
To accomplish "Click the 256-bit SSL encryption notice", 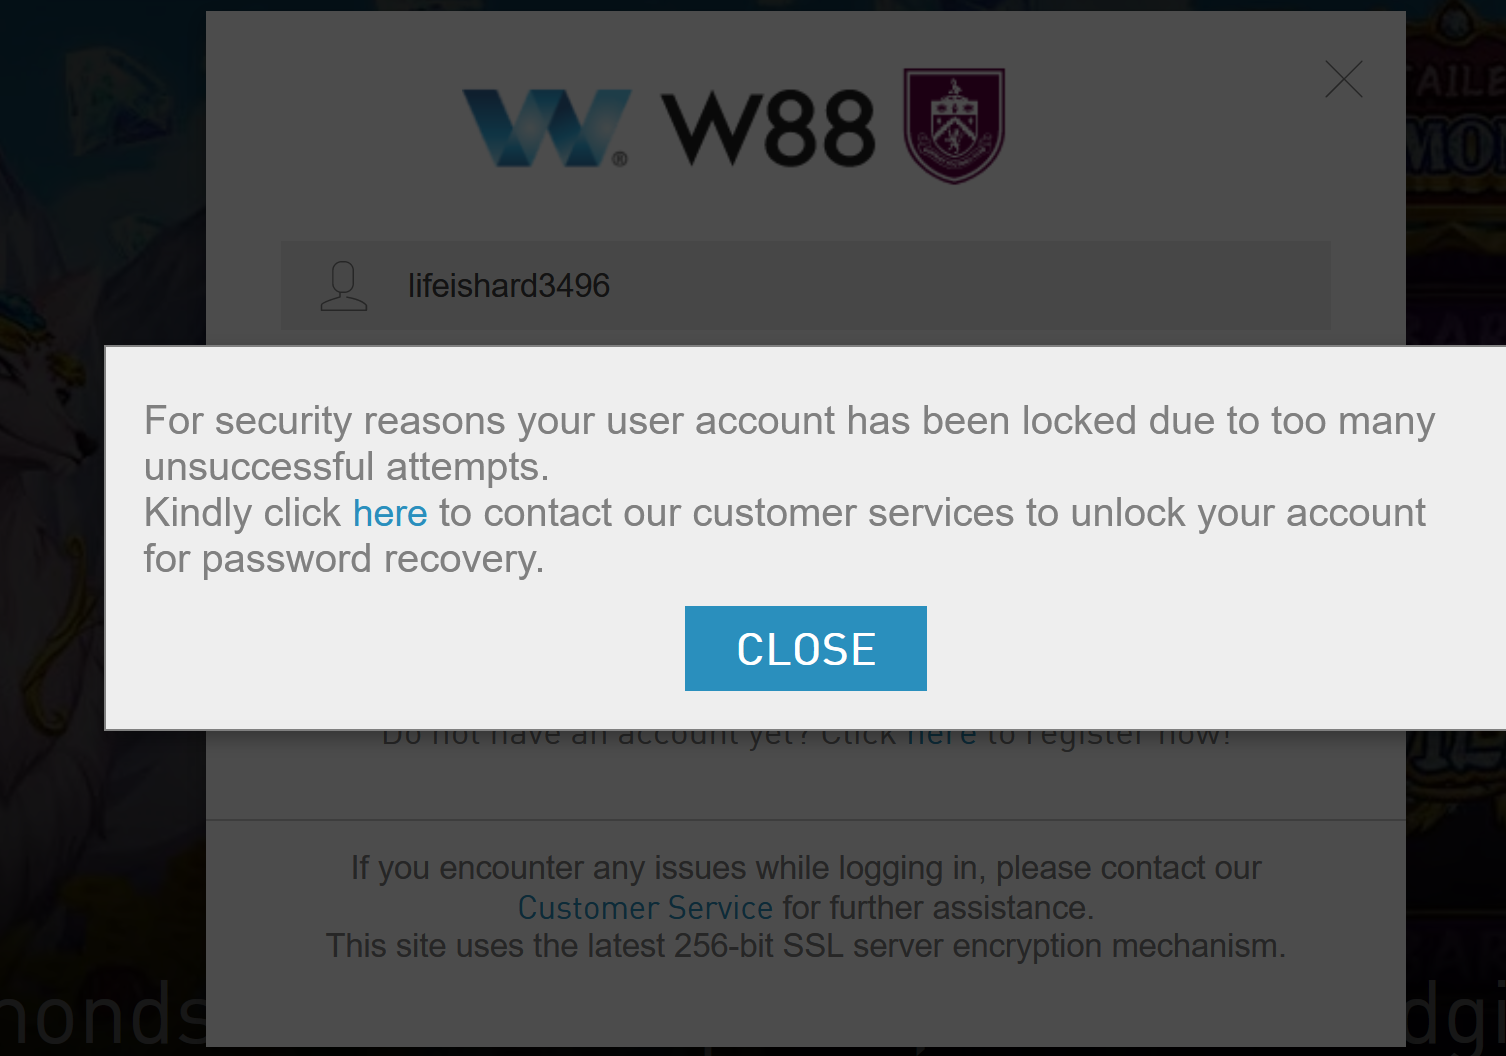I will point(805,946).
